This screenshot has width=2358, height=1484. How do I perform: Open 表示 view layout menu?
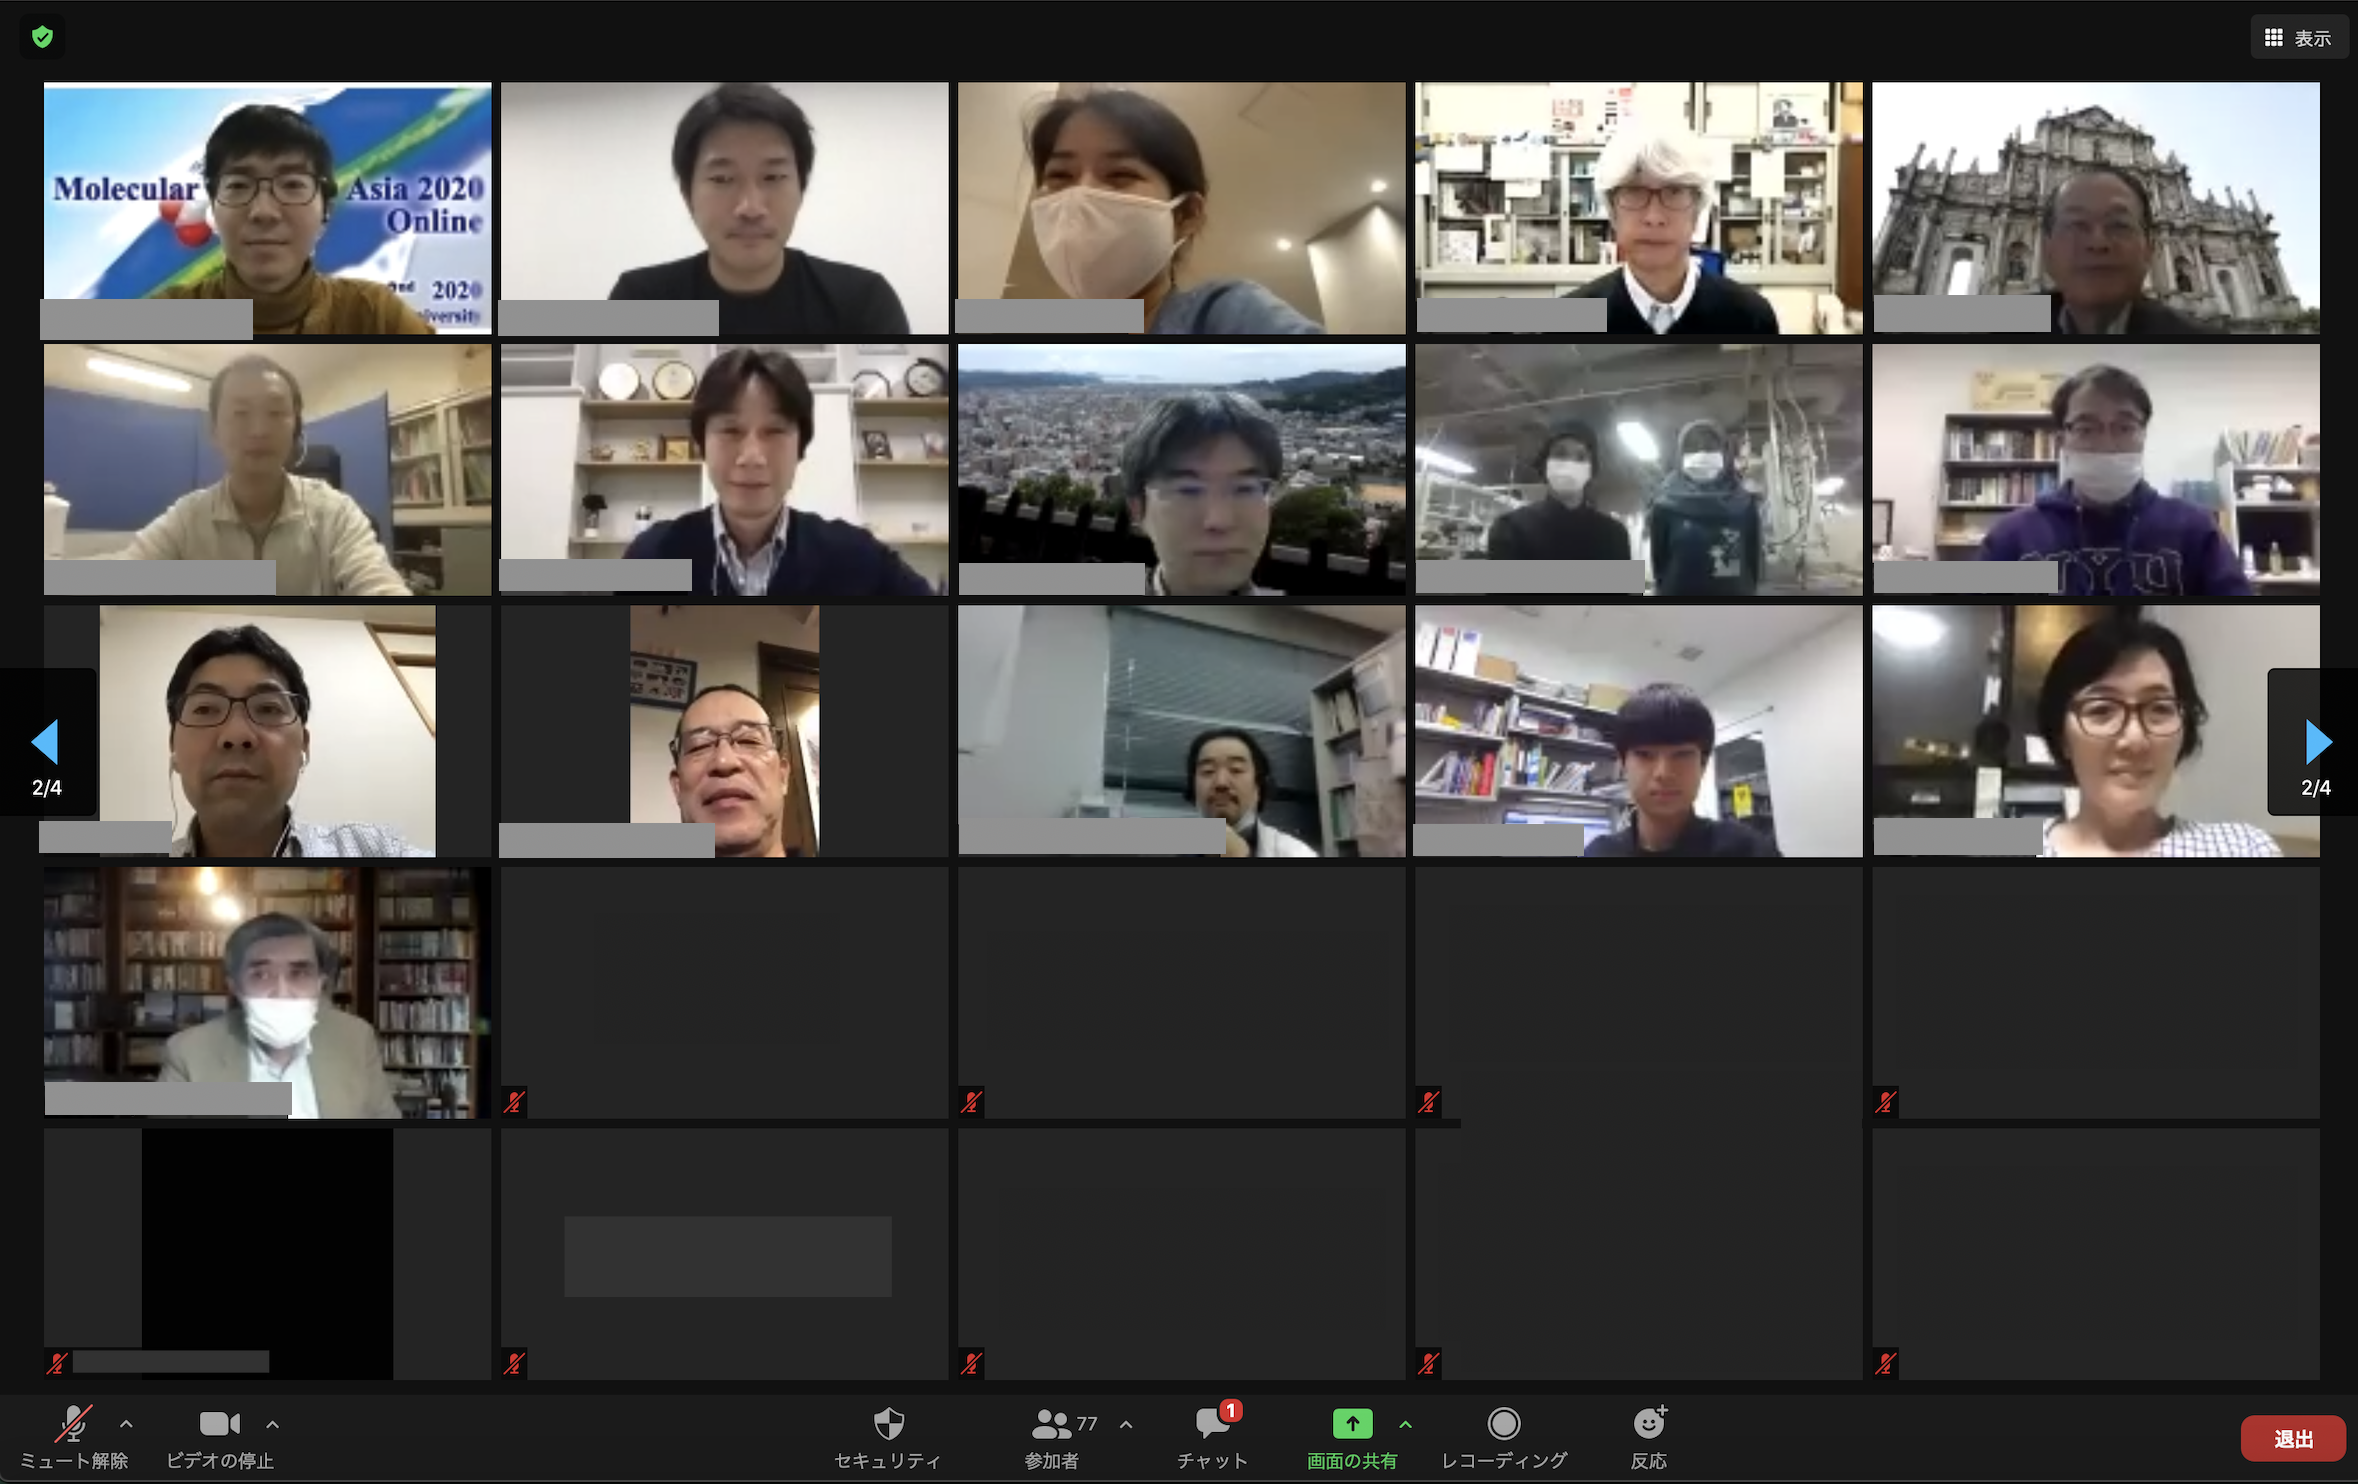pos(2298,37)
